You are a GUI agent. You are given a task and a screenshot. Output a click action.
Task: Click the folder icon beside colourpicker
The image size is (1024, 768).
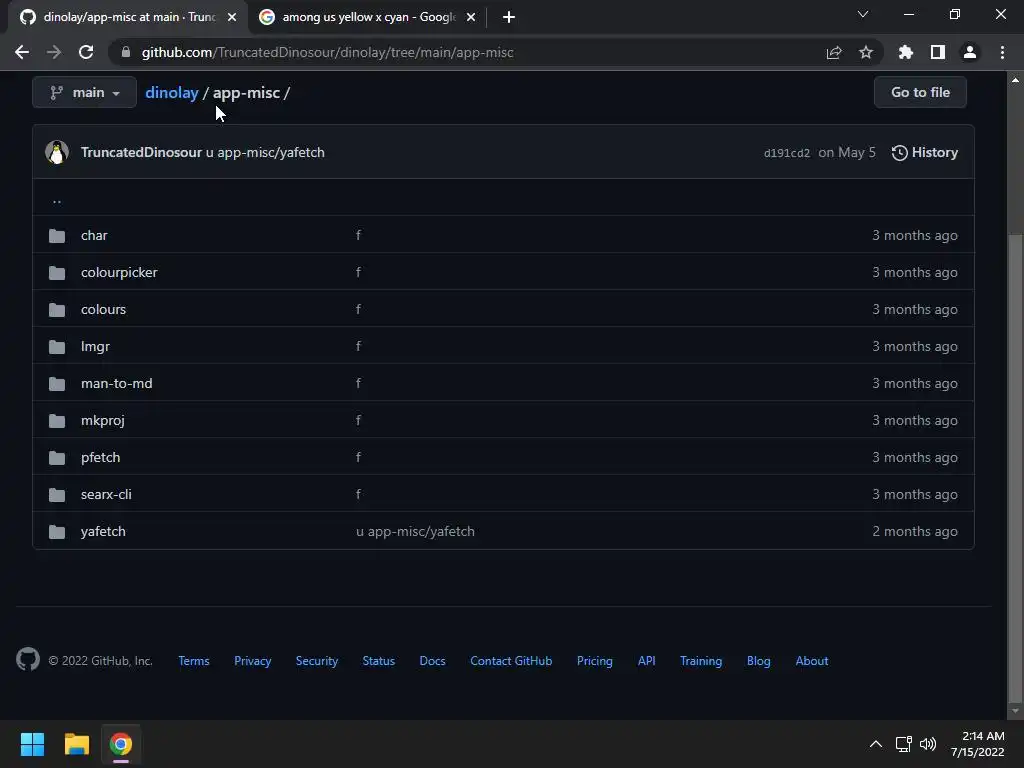57,273
